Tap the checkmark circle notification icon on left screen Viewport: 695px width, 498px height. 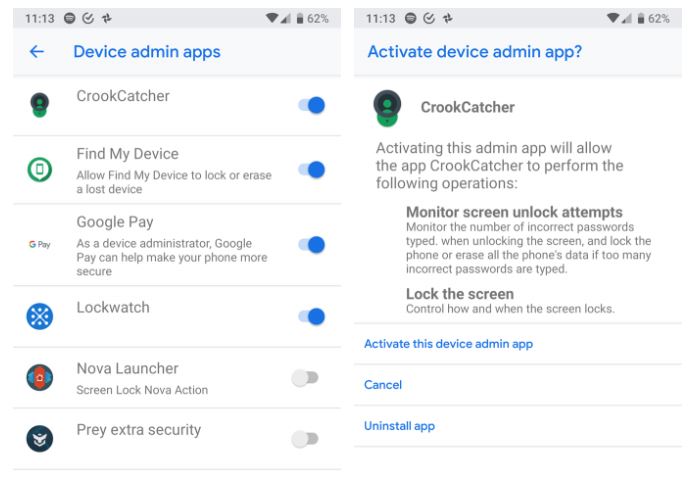click(88, 18)
